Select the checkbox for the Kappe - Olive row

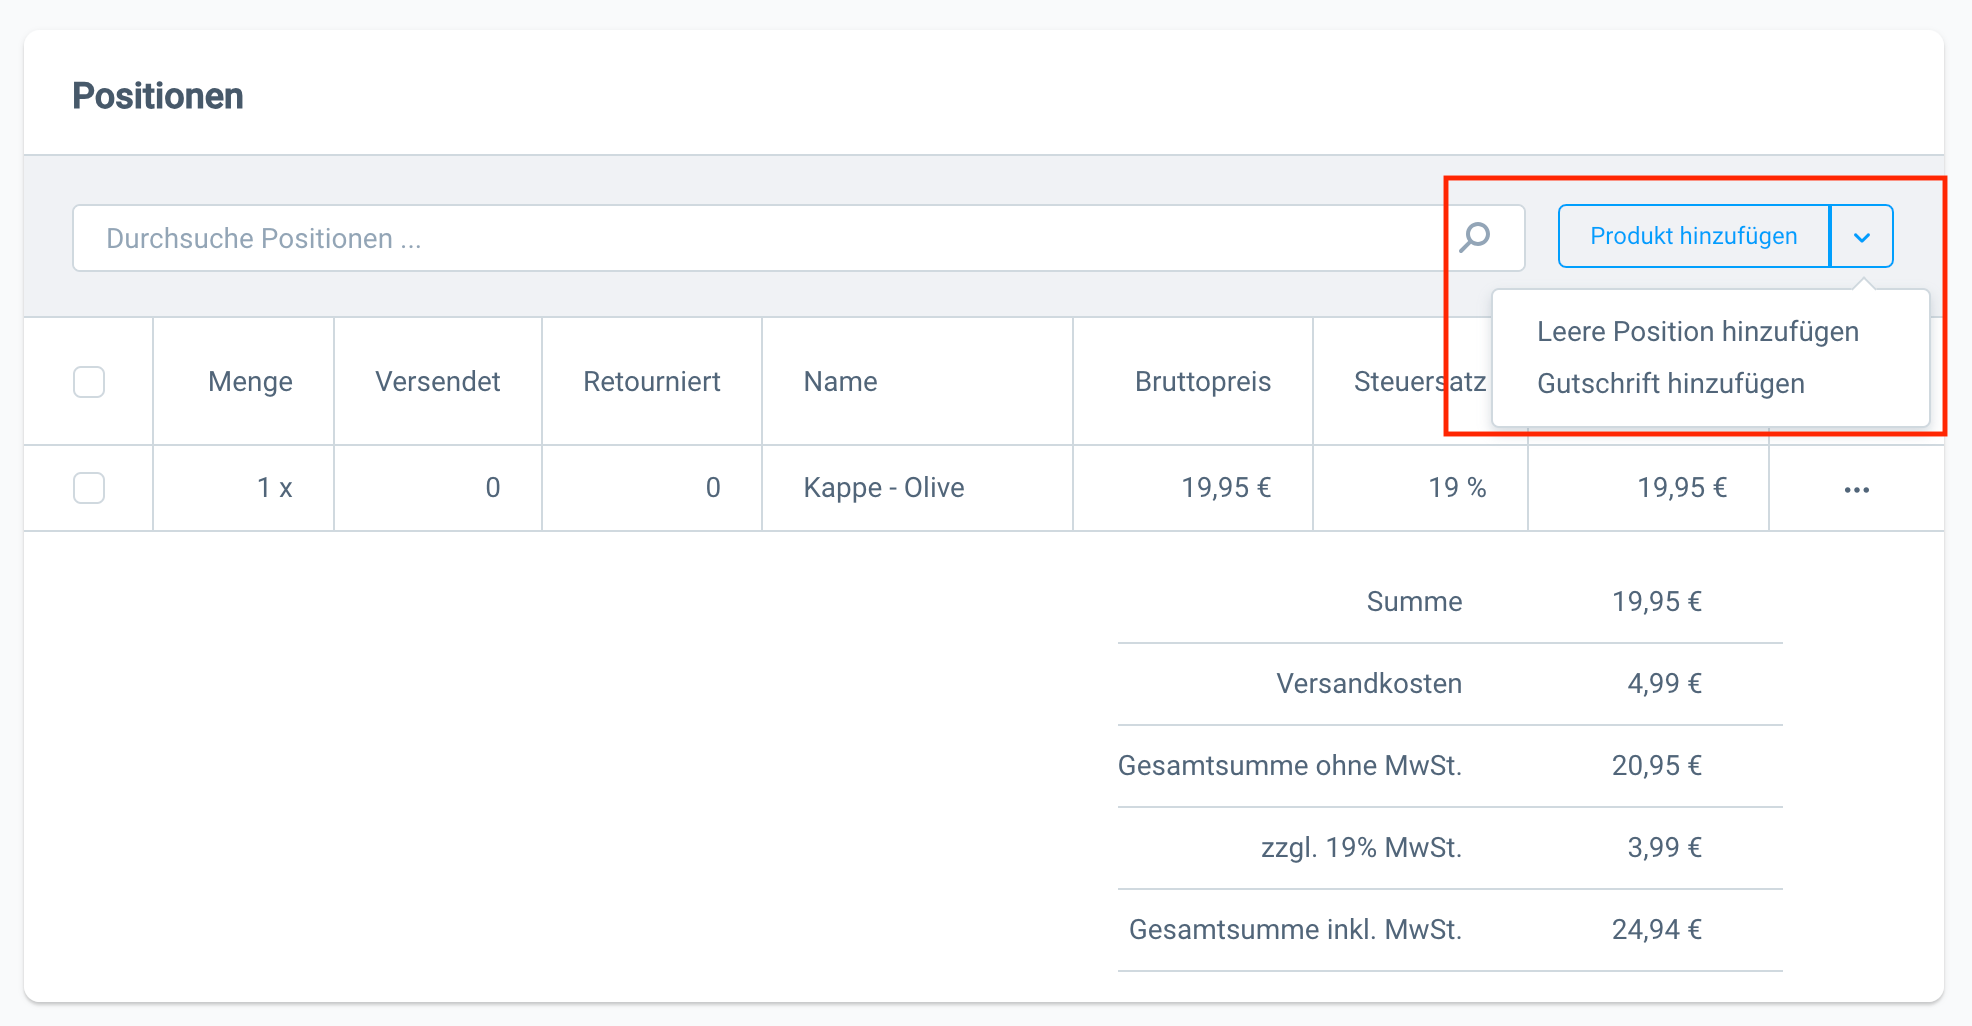point(88,488)
